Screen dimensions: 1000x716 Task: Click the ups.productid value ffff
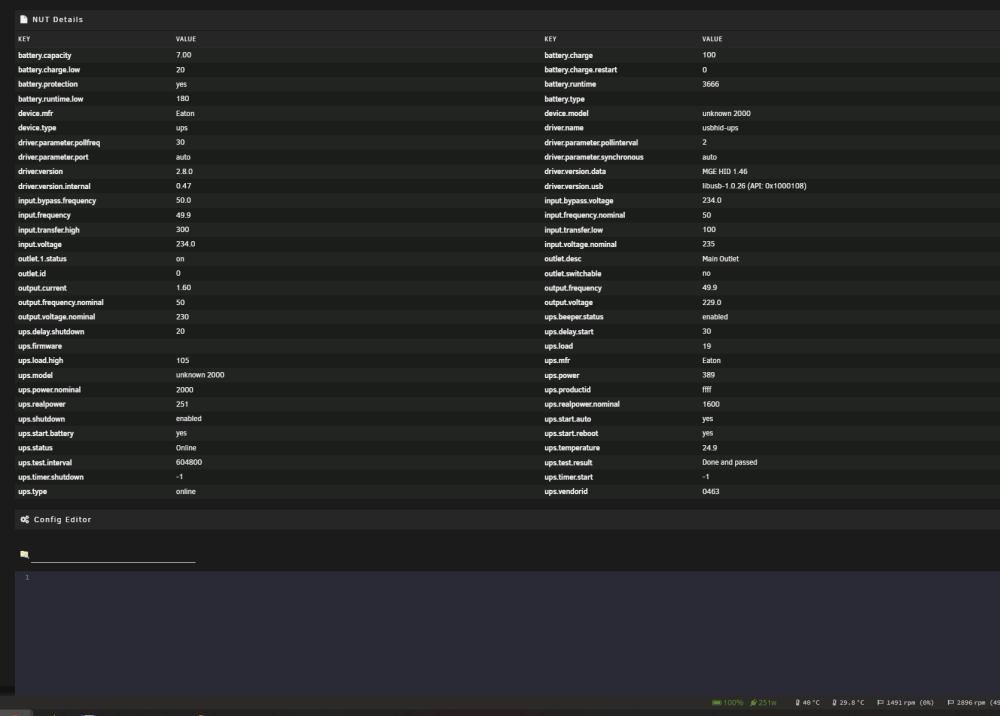[707, 390]
